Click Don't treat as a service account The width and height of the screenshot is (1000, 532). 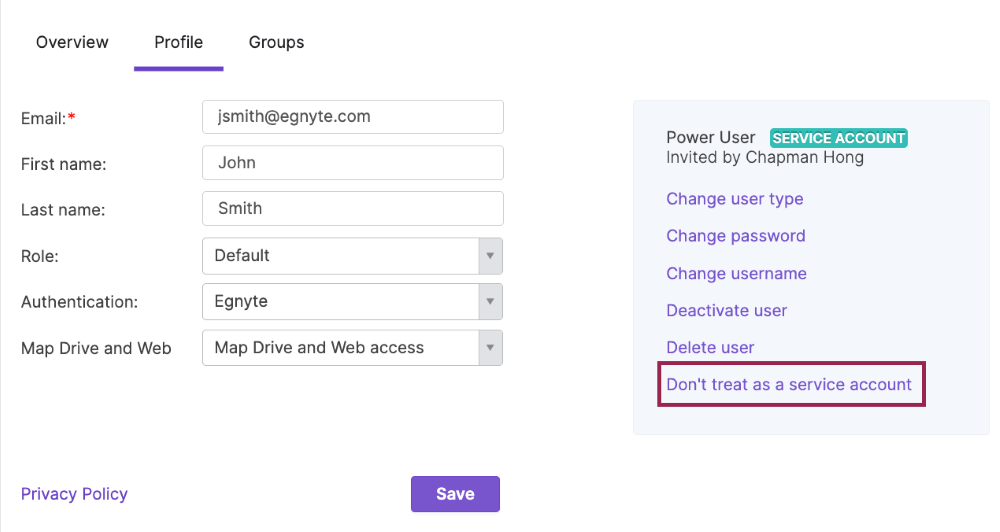(789, 385)
